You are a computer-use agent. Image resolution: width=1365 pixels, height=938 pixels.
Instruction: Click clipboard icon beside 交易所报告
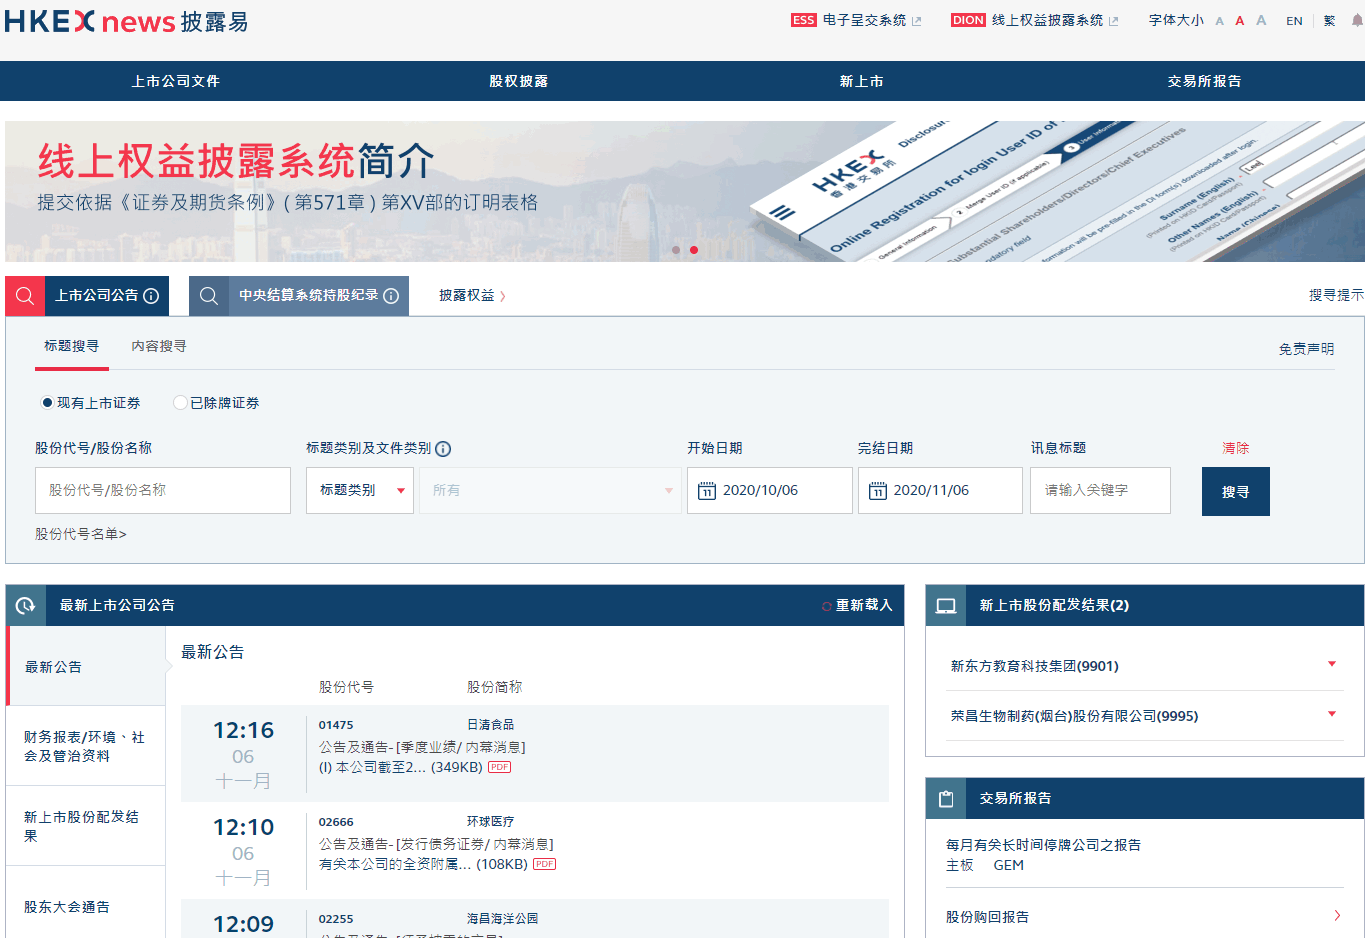[x=946, y=798]
